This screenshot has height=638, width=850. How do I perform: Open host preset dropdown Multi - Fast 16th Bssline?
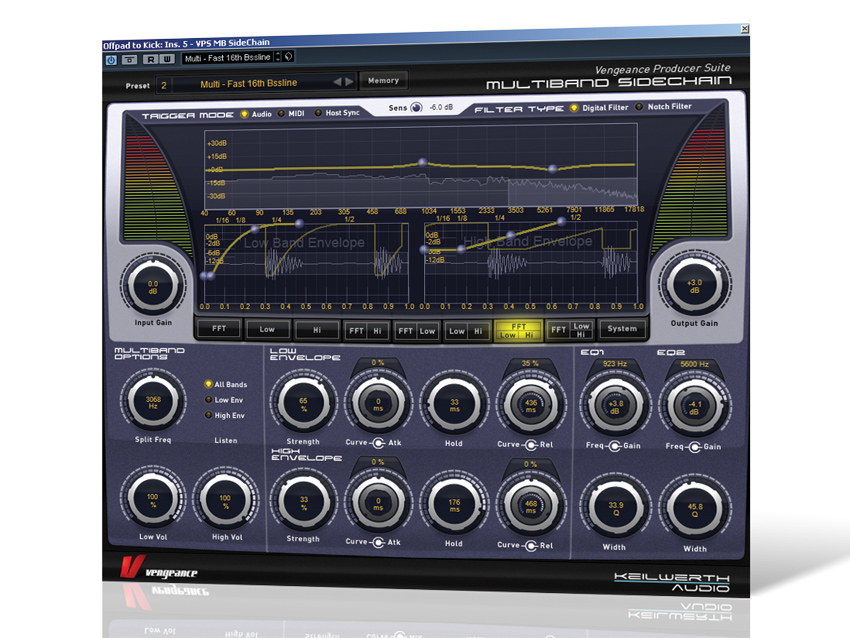[228, 57]
